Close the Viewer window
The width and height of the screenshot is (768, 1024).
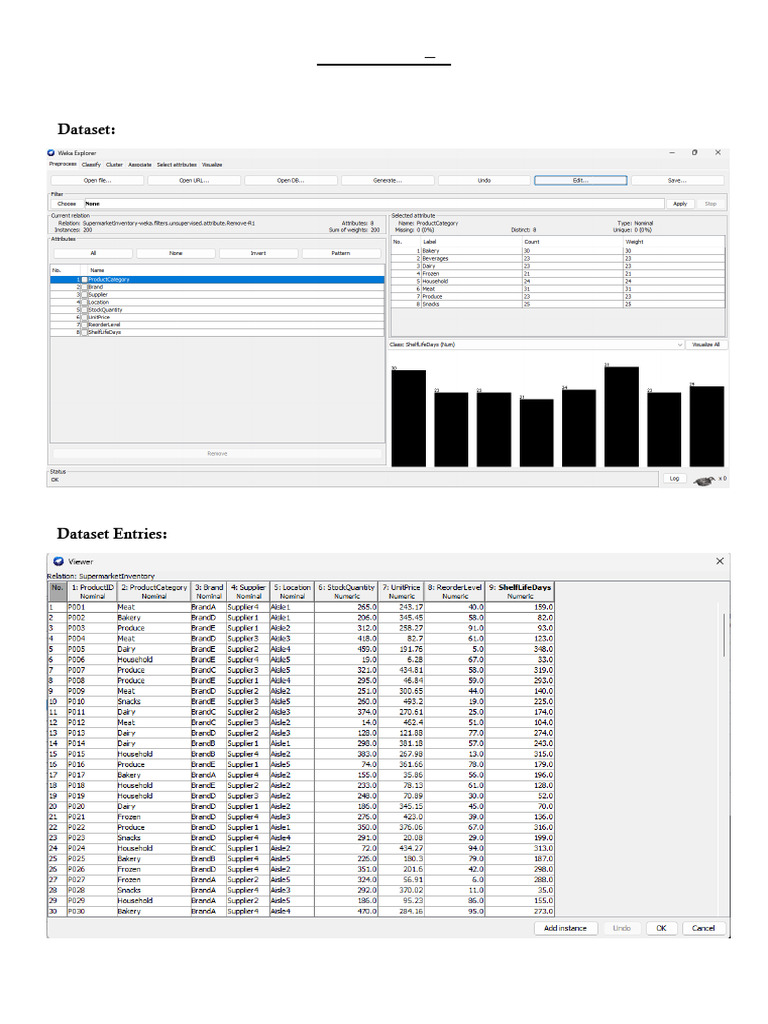pos(719,561)
